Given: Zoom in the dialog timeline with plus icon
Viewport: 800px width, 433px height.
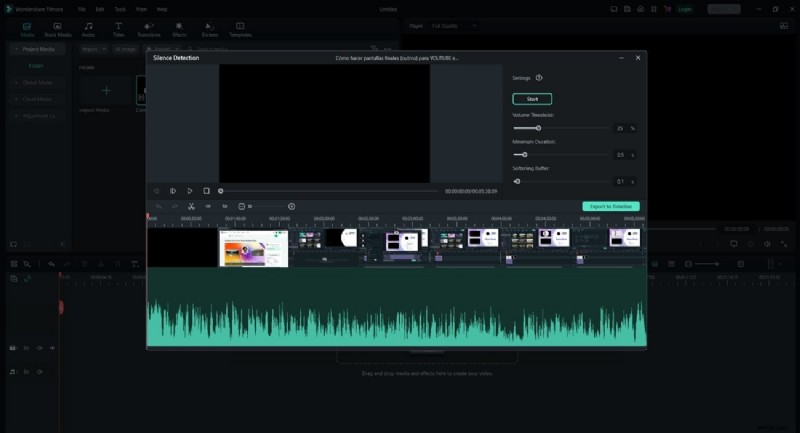Looking at the screenshot, I should click(x=291, y=207).
